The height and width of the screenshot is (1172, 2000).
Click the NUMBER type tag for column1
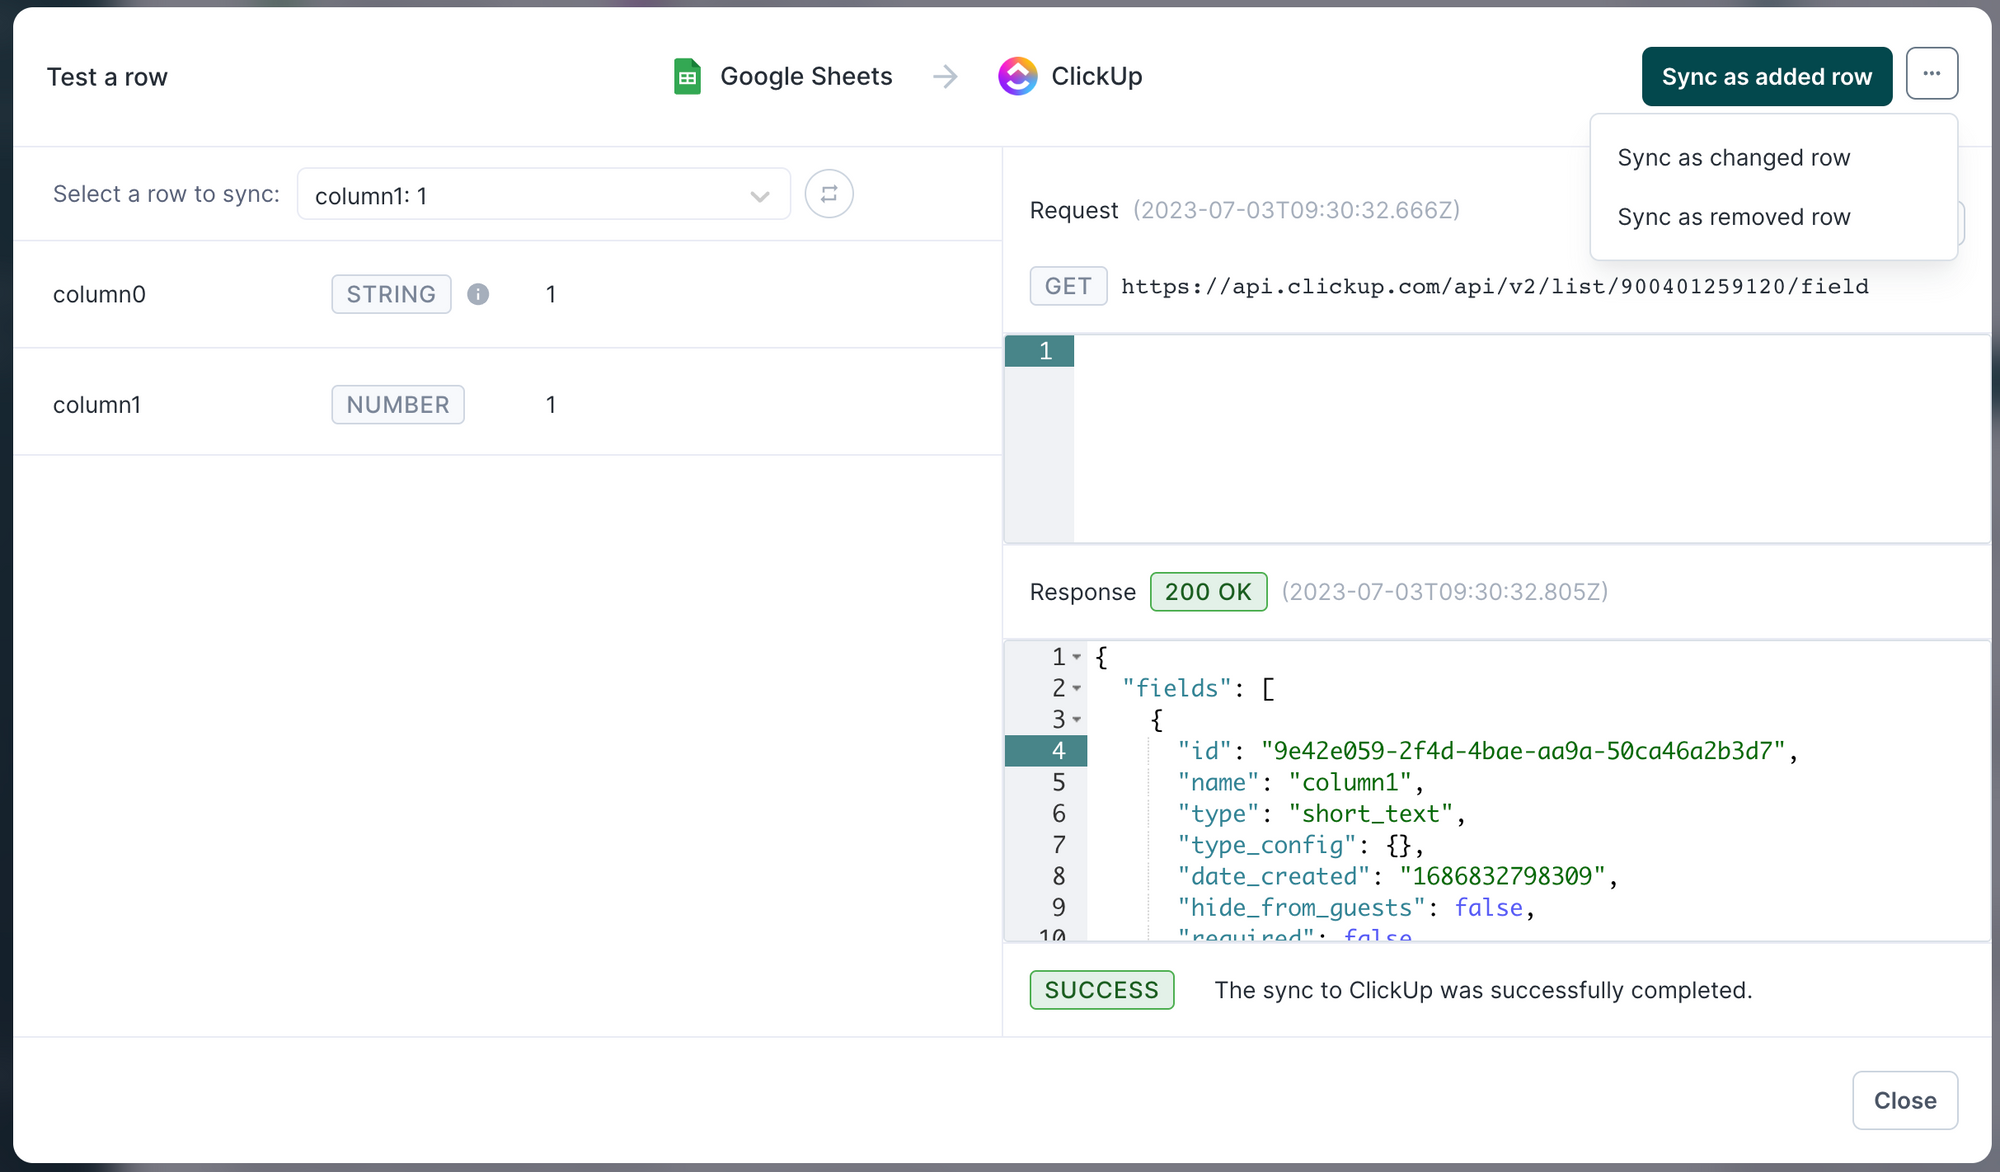point(397,404)
